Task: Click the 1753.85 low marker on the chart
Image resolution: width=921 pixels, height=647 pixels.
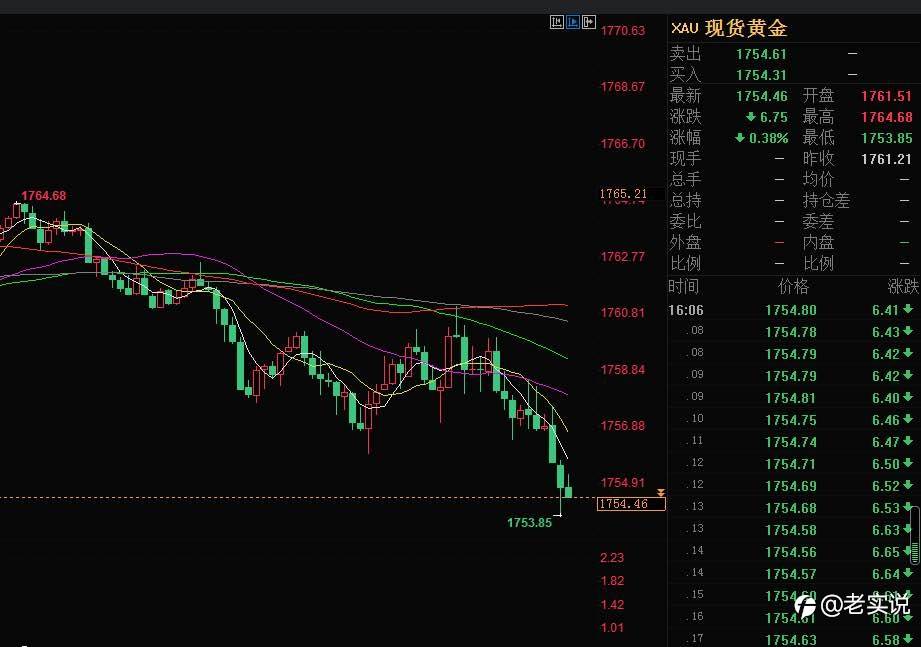Action: (529, 523)
